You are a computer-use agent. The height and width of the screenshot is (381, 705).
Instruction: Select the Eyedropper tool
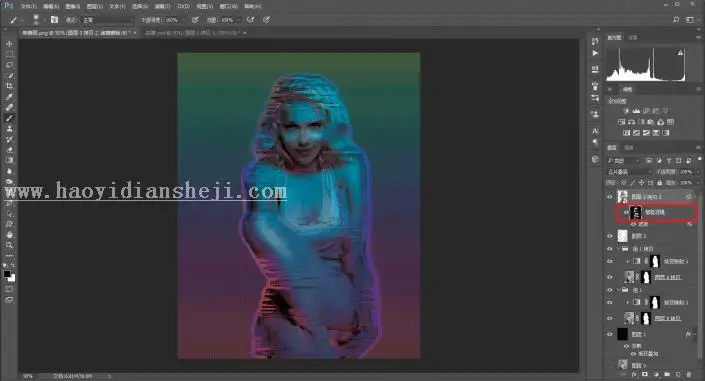9,97
